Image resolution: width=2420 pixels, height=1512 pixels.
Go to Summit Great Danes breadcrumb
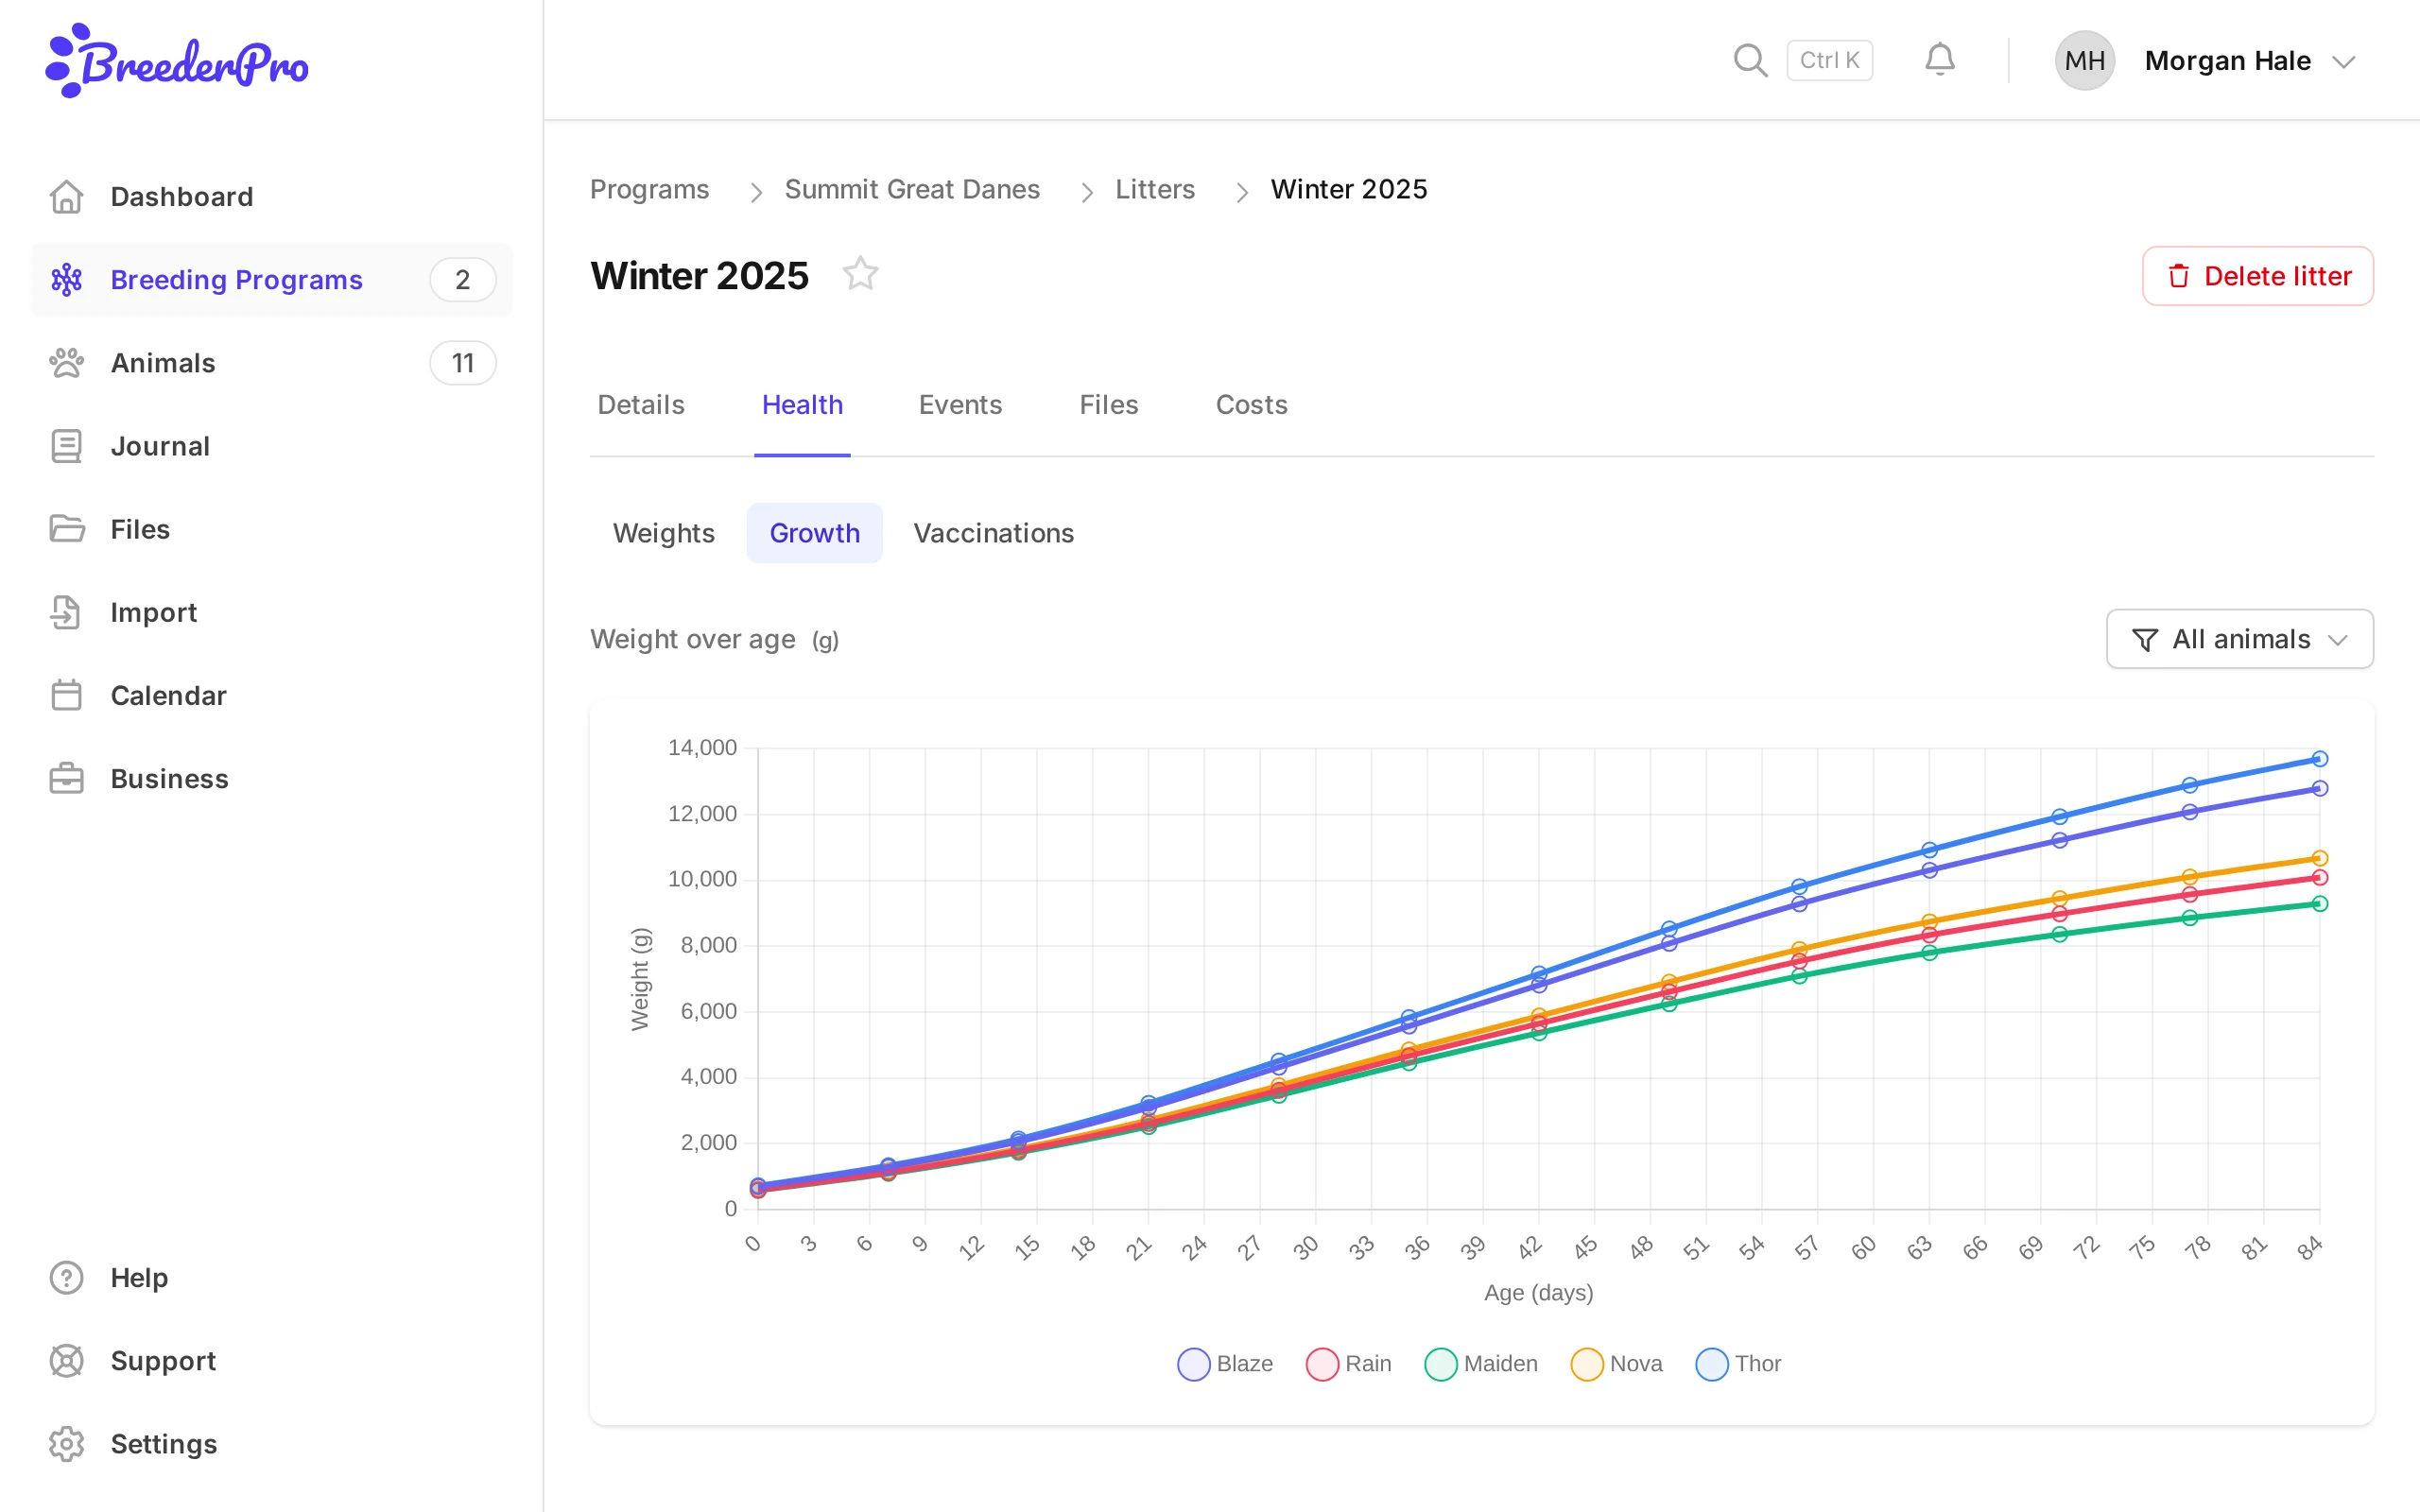click(912, 189)
